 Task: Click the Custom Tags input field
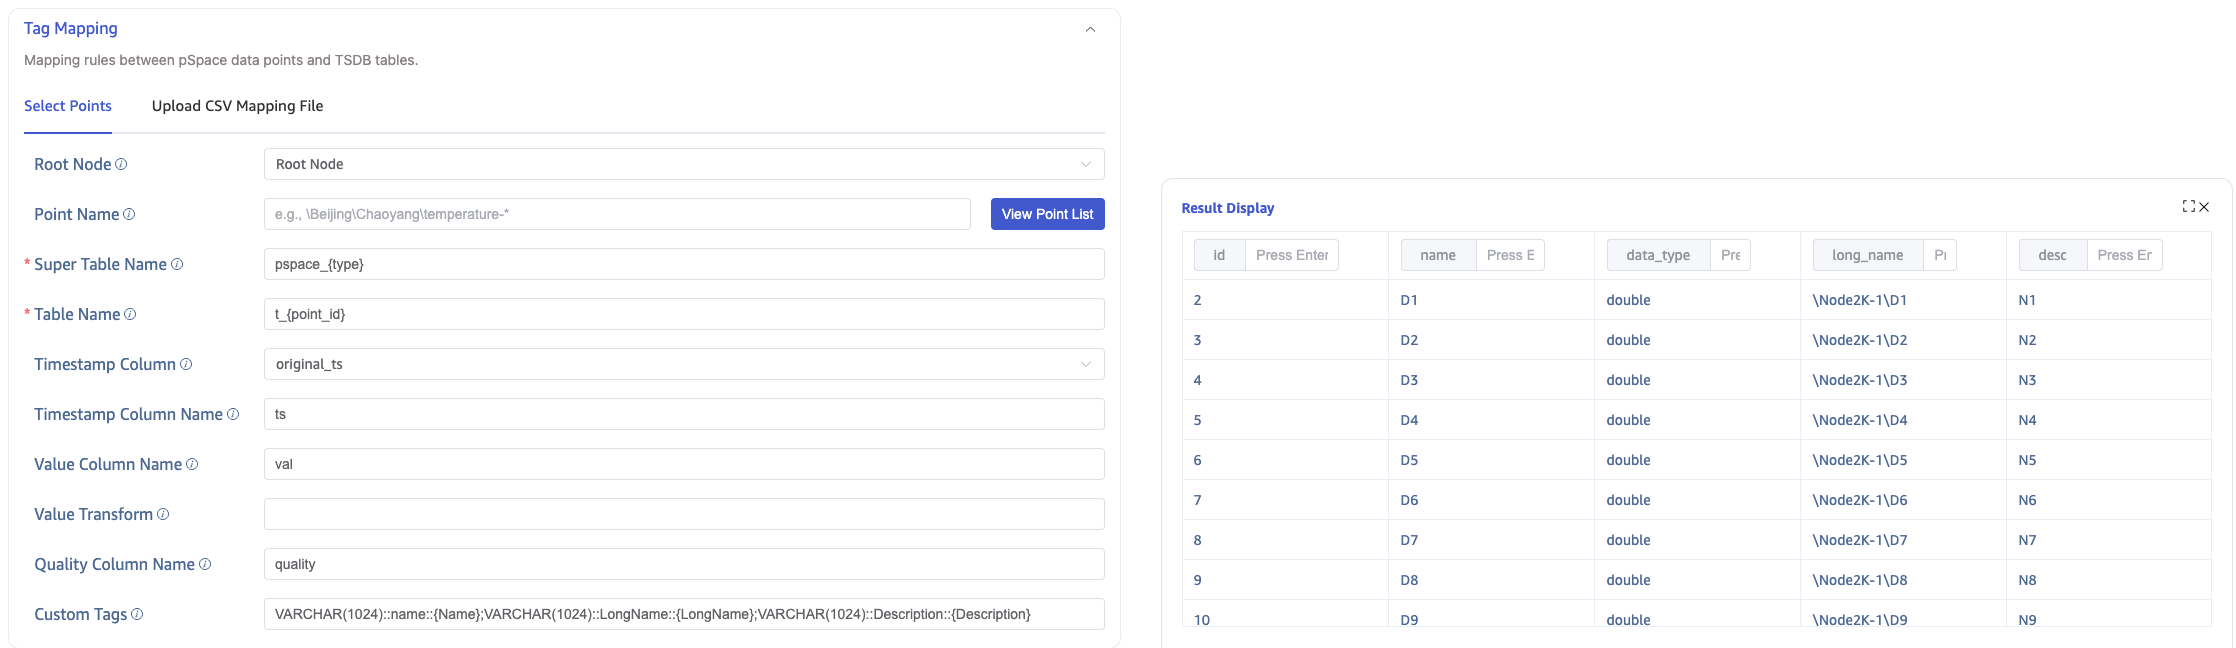click(684, 614)
